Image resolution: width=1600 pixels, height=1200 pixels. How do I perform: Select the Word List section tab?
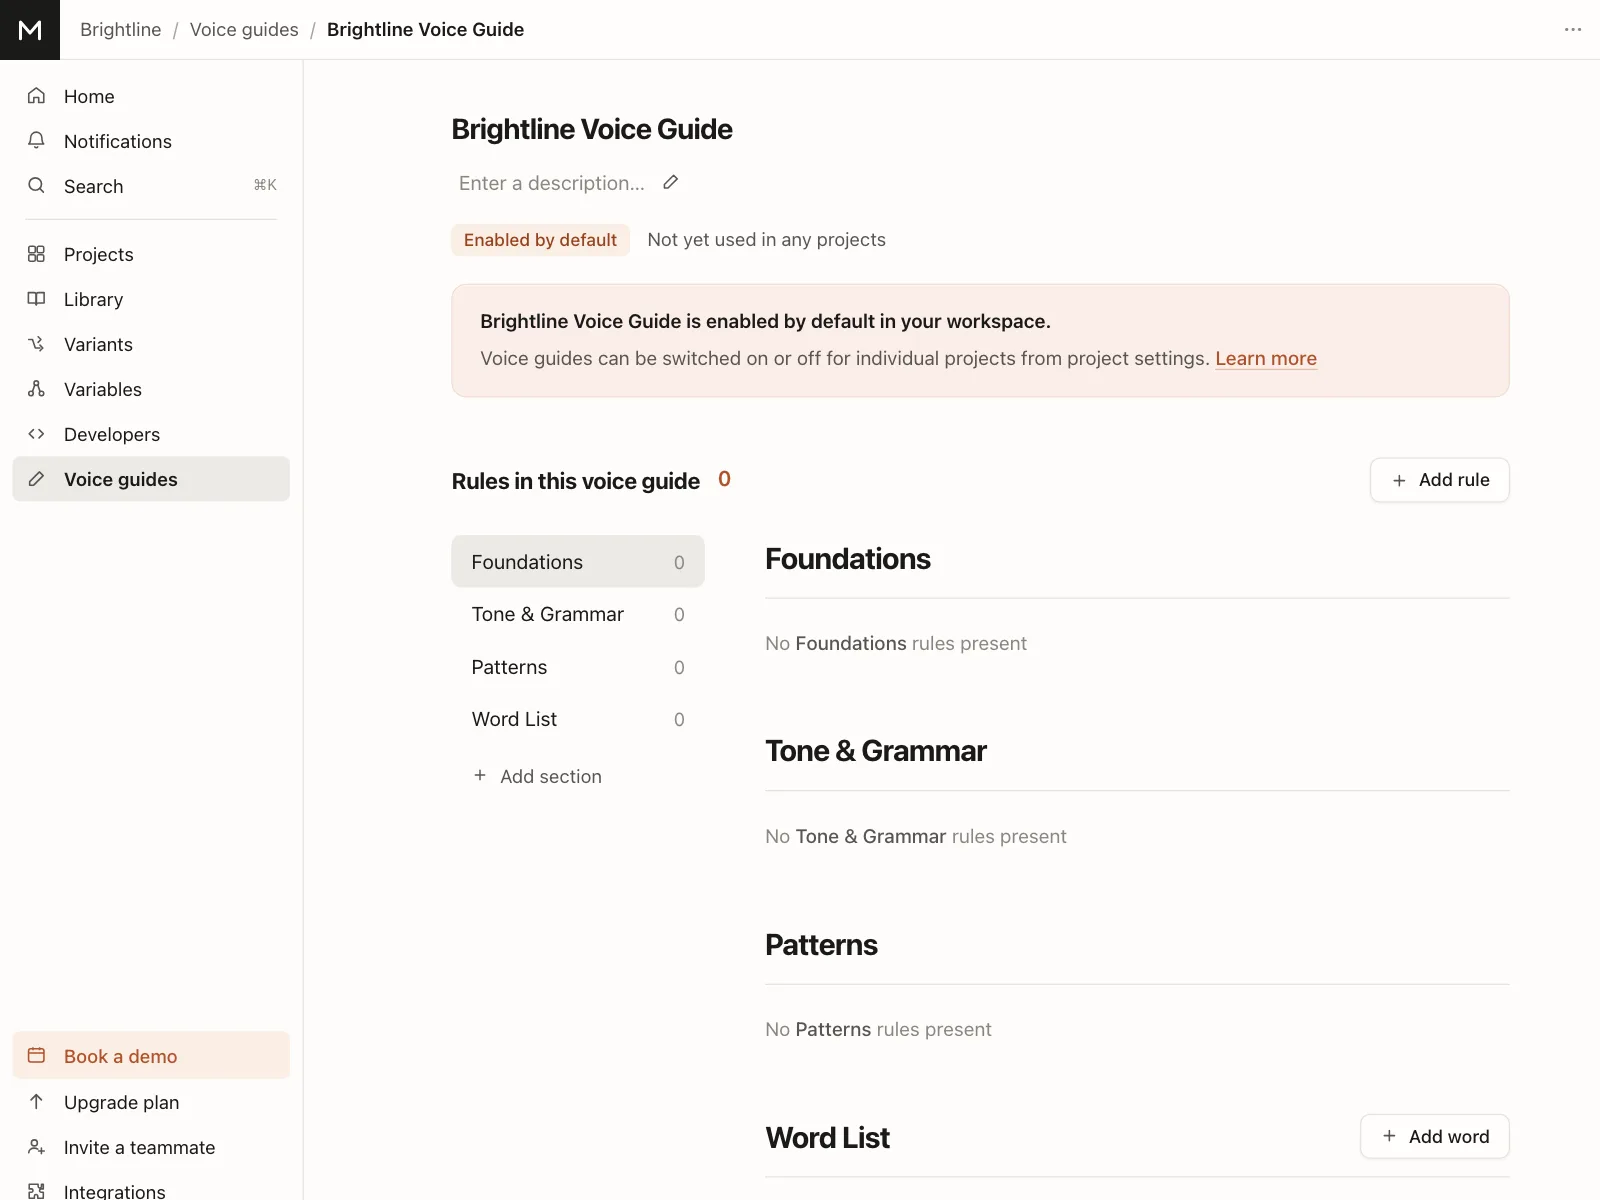coord(578,719)
